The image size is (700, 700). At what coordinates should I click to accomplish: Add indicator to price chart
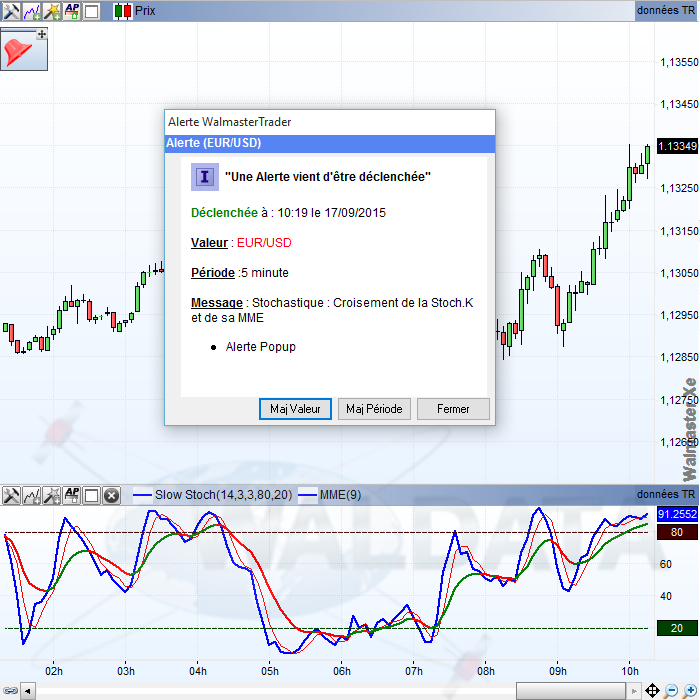pyautogui.click(x=32, y=11)
